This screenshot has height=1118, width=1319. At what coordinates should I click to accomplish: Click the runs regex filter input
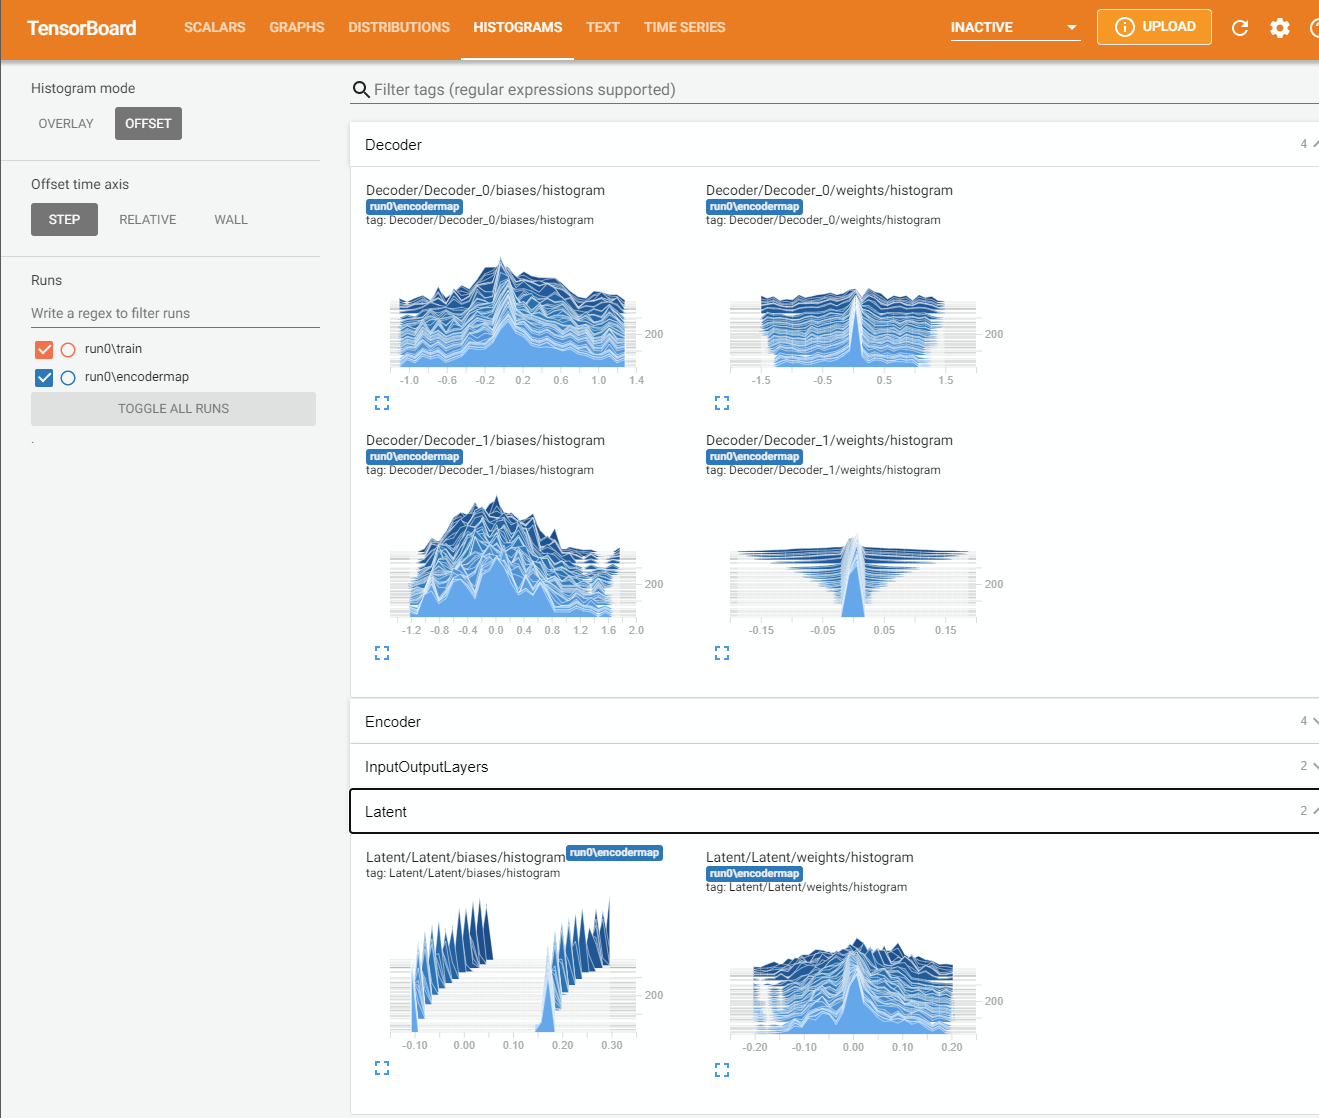point(175,313)
